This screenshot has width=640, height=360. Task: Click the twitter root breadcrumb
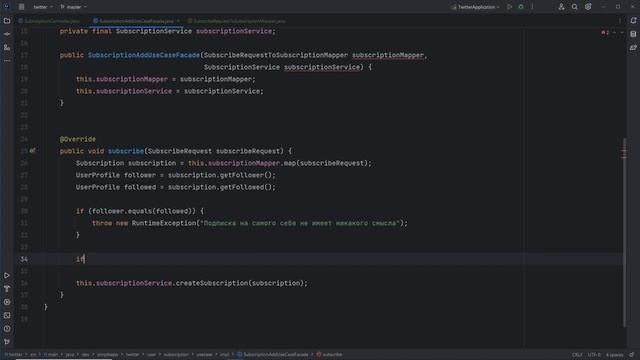[x=13, y=355]
